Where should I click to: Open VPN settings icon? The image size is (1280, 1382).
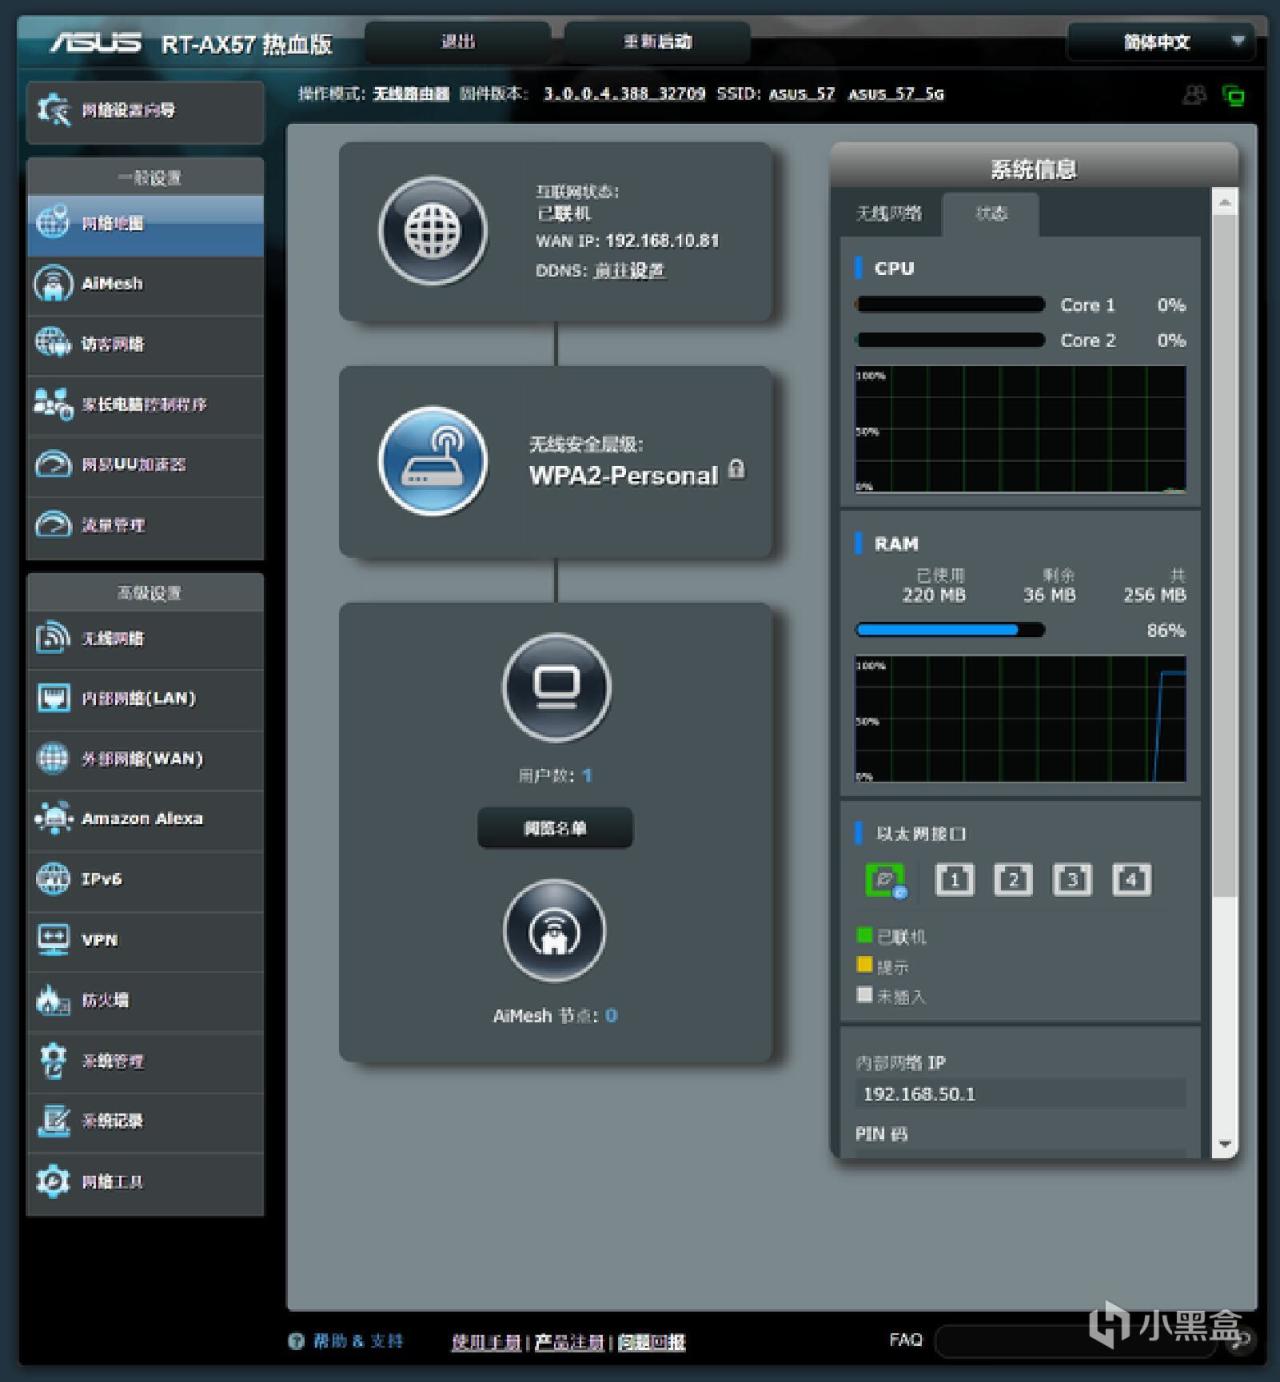(53, 939)
